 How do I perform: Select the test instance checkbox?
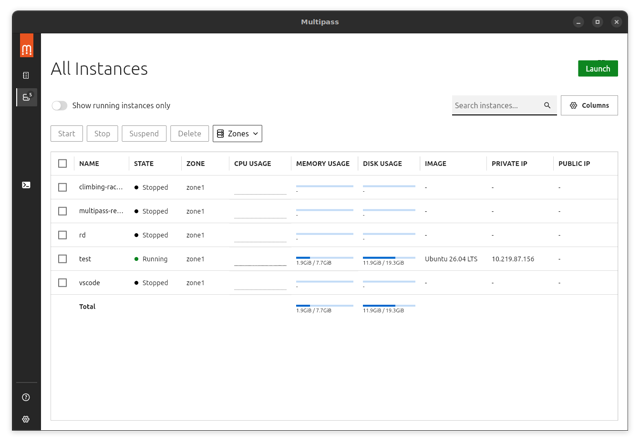point(62,259)
